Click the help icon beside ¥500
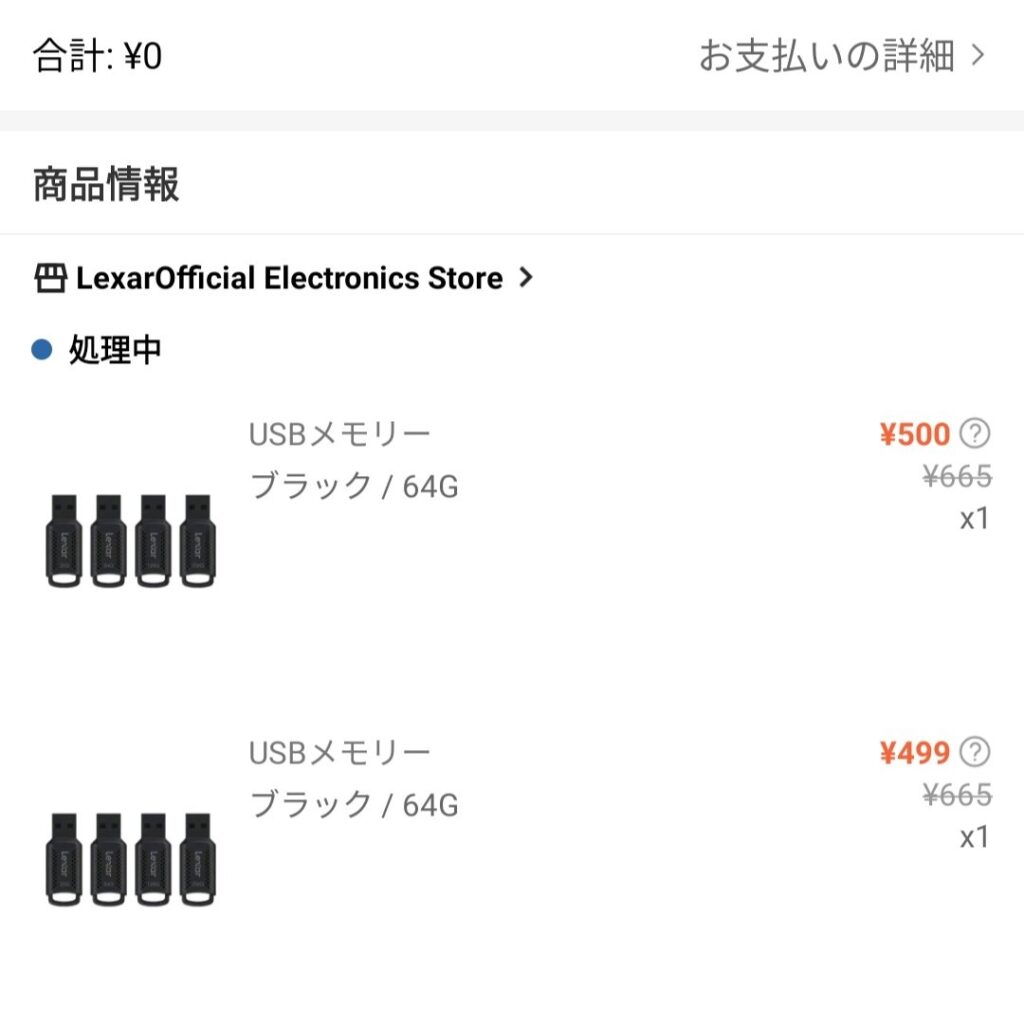This screenshot has width=1024, height=1009. 975,433
